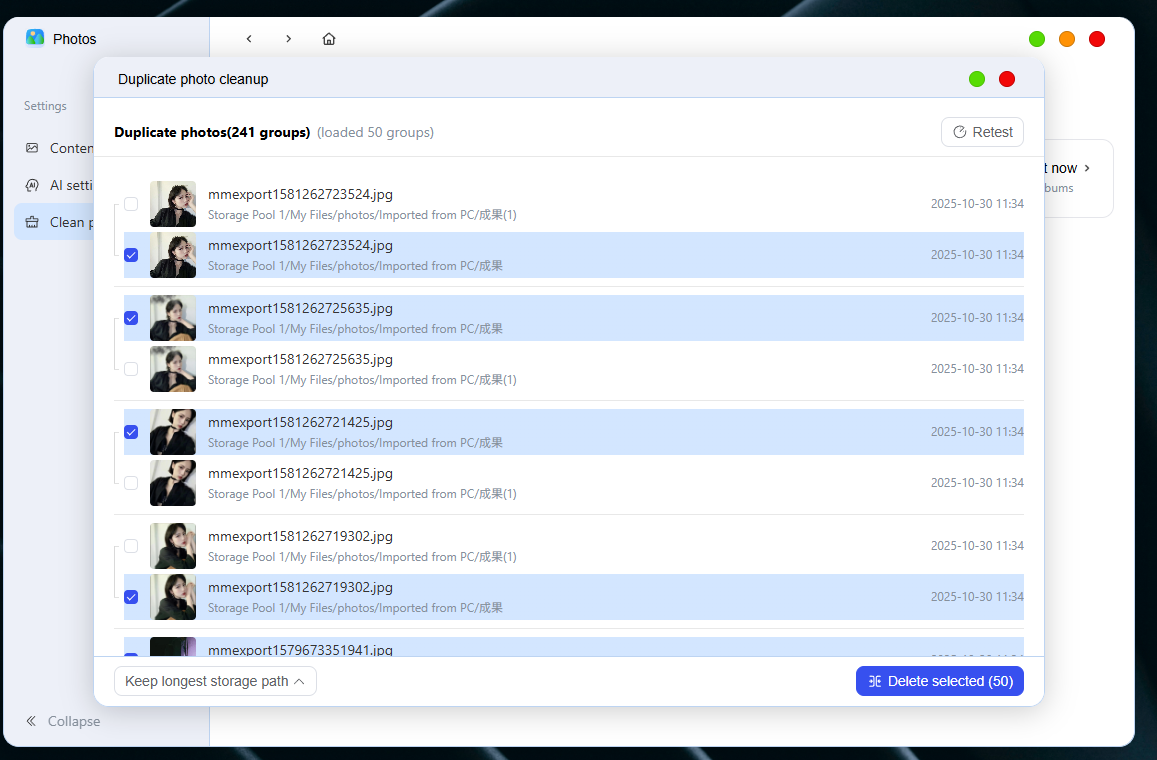Click the date of mmexport1581262725635.jpg in 成果(1)
The height and width of the screenshot is (760, 1157).
point(977,369)
